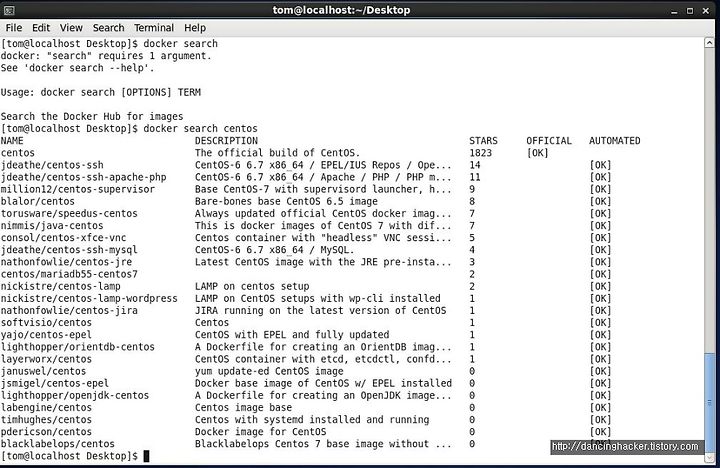Image resolution: width=720 pixels, height=468 pixels.
Task: Click the 'blacklabelops/centos' image name
Action: pos(58,444)
